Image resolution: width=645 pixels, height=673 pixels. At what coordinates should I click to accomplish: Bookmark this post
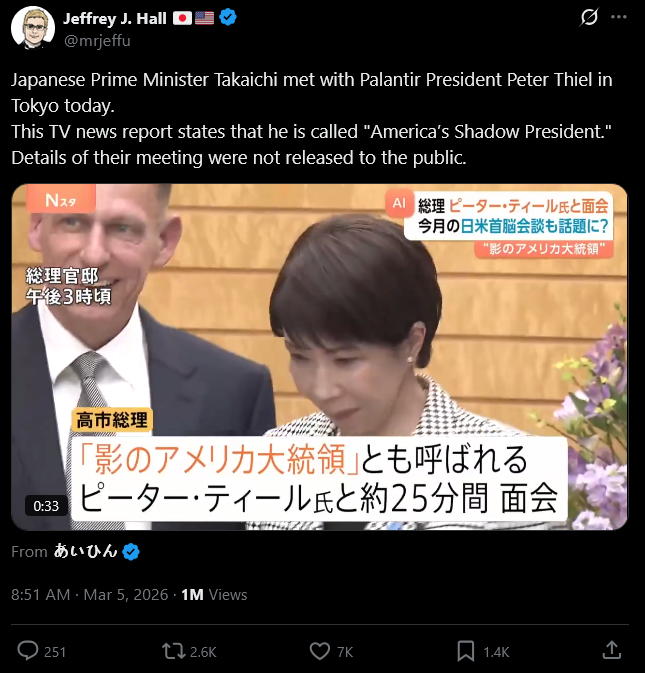click(x=466, y=651)
